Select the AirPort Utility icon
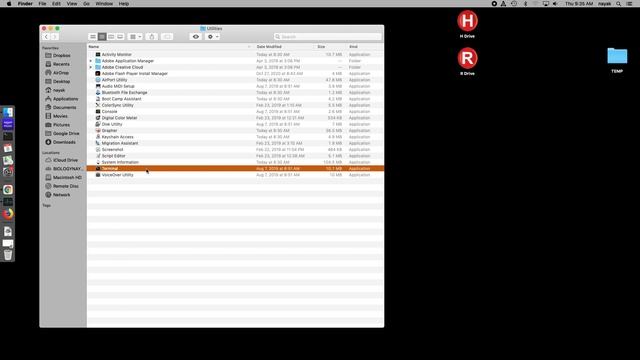Screen dimensions: 640x360 98,80
